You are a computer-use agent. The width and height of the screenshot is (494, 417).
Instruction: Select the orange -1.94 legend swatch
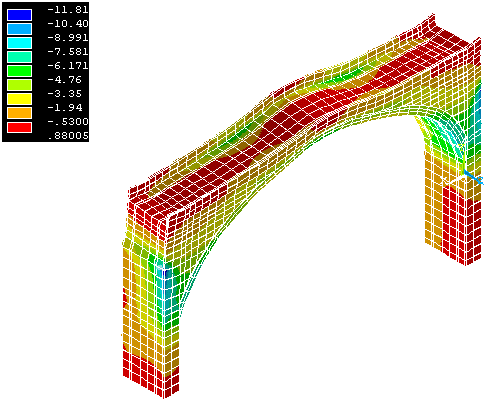click(x=19, y=113)
